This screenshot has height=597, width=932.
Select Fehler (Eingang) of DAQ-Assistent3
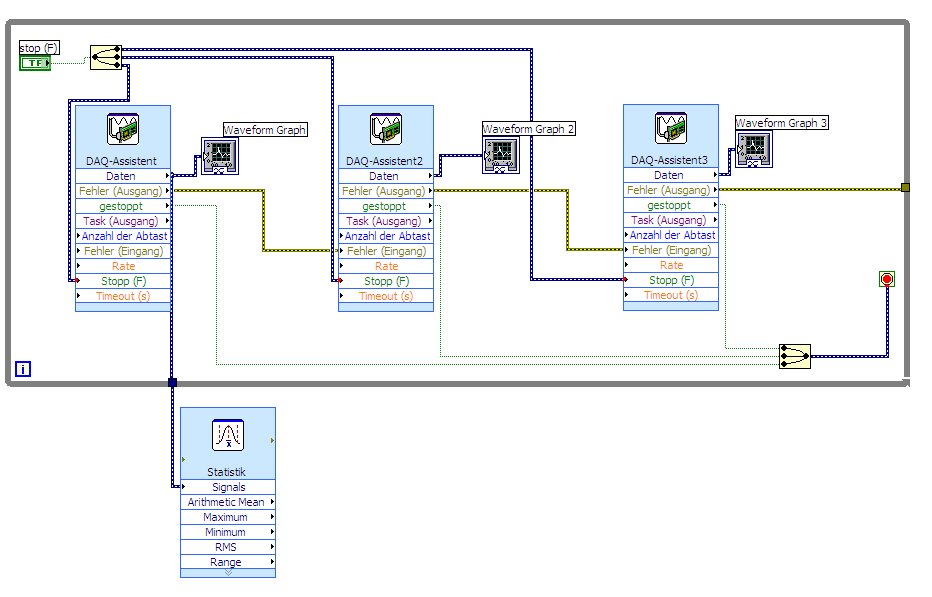(x=671, y=250)
